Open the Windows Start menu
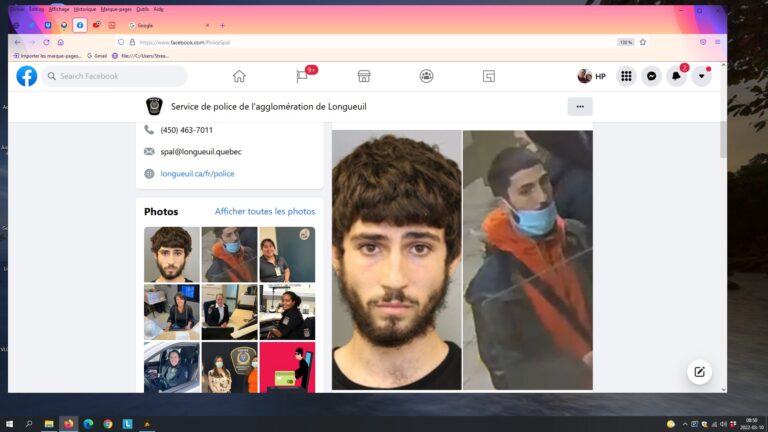The width and height of the screenshot is (768, 432). 10,424
